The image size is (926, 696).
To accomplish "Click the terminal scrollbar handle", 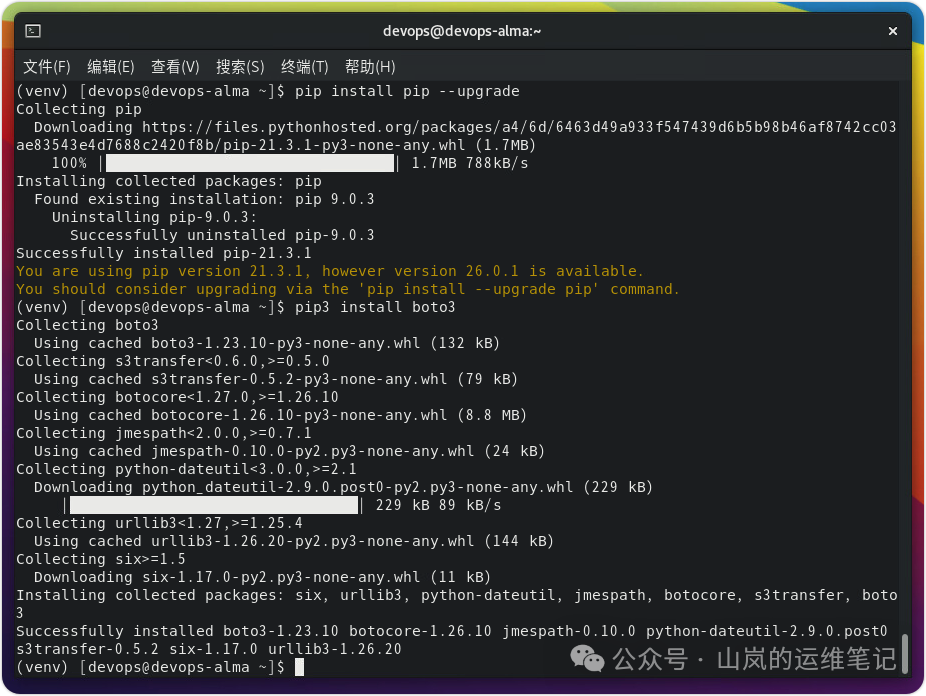I will click(x=905, y=653).
